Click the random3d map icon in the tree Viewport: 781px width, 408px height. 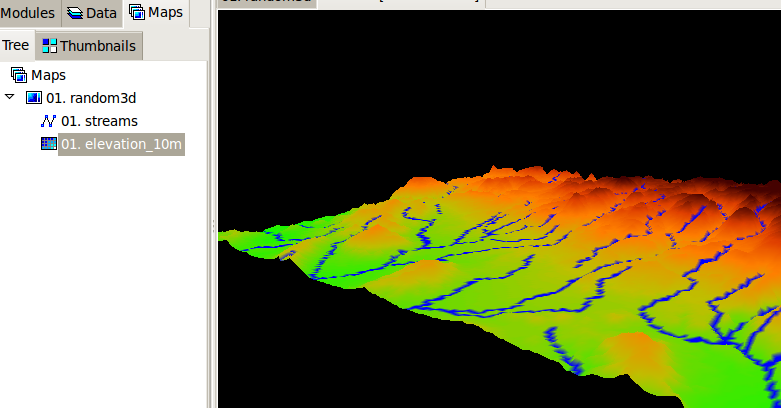[34, 98]
